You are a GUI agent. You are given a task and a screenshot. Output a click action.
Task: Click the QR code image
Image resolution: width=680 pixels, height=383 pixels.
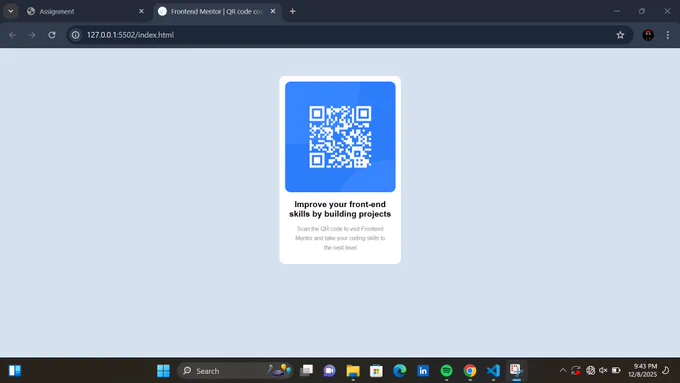[x=340, y=137]
